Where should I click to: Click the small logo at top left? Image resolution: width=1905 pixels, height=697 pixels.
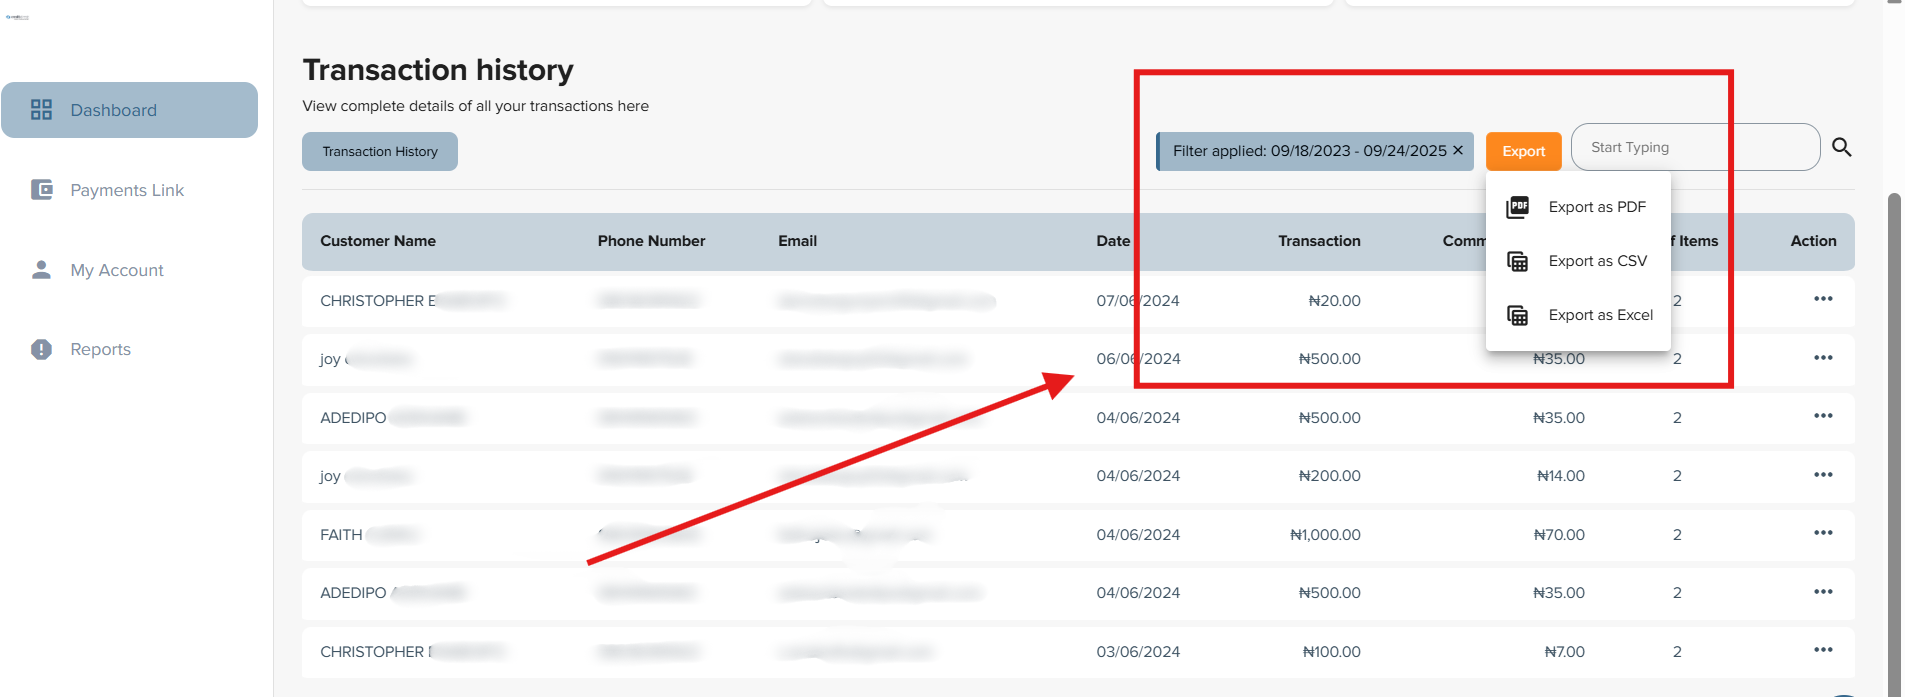click(x=17, y=17)
